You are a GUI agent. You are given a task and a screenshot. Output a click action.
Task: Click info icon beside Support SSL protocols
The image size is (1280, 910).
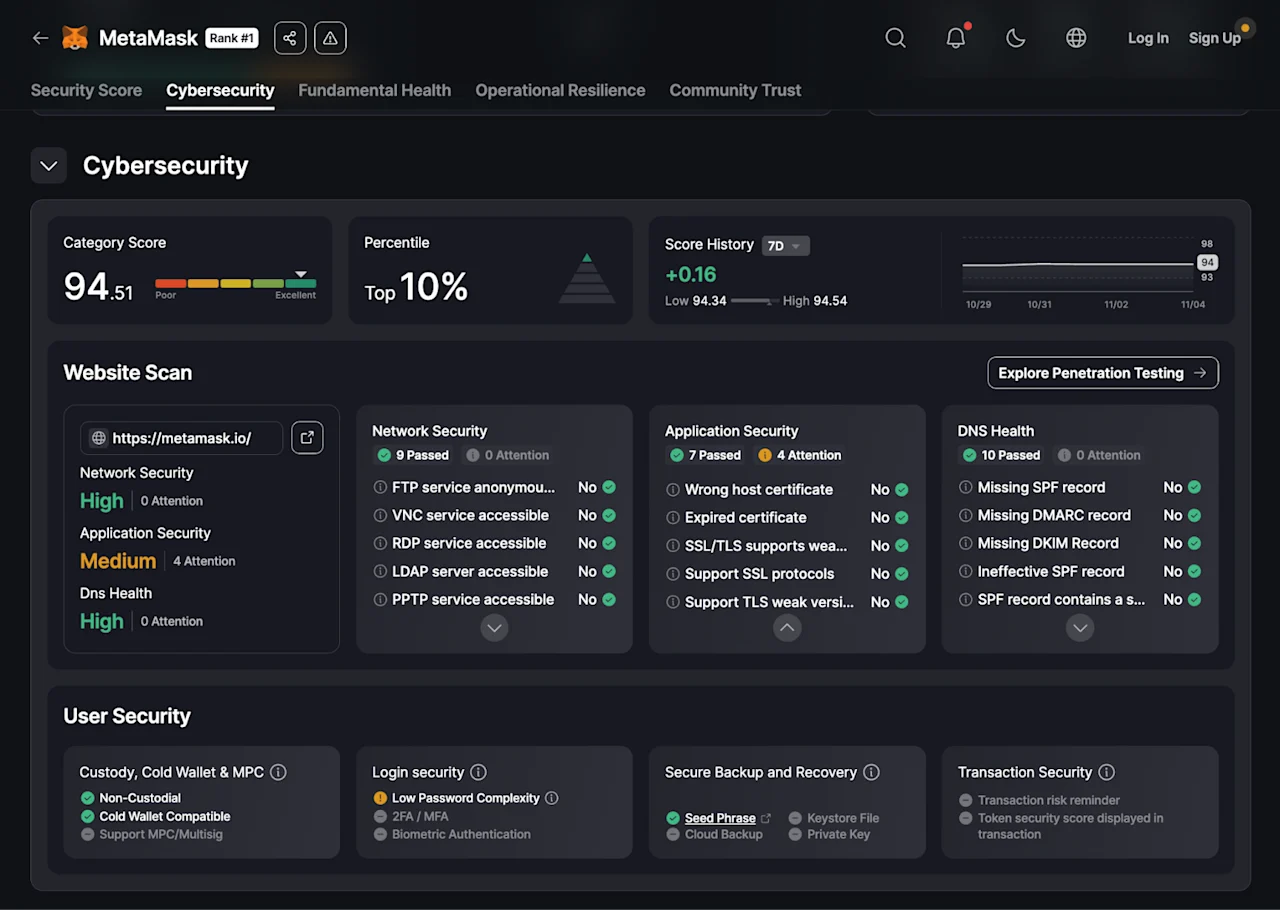coord(673,574)
